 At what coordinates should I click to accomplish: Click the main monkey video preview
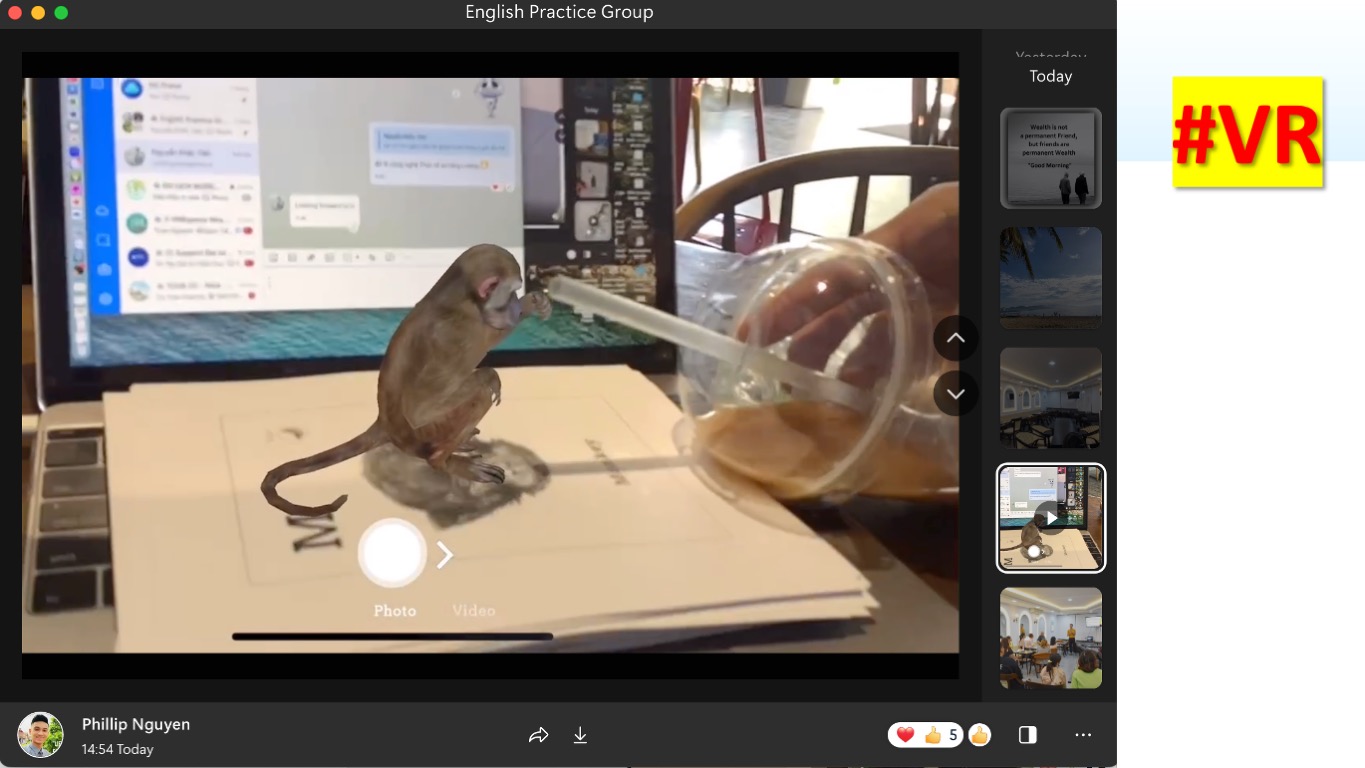[490, 365]
